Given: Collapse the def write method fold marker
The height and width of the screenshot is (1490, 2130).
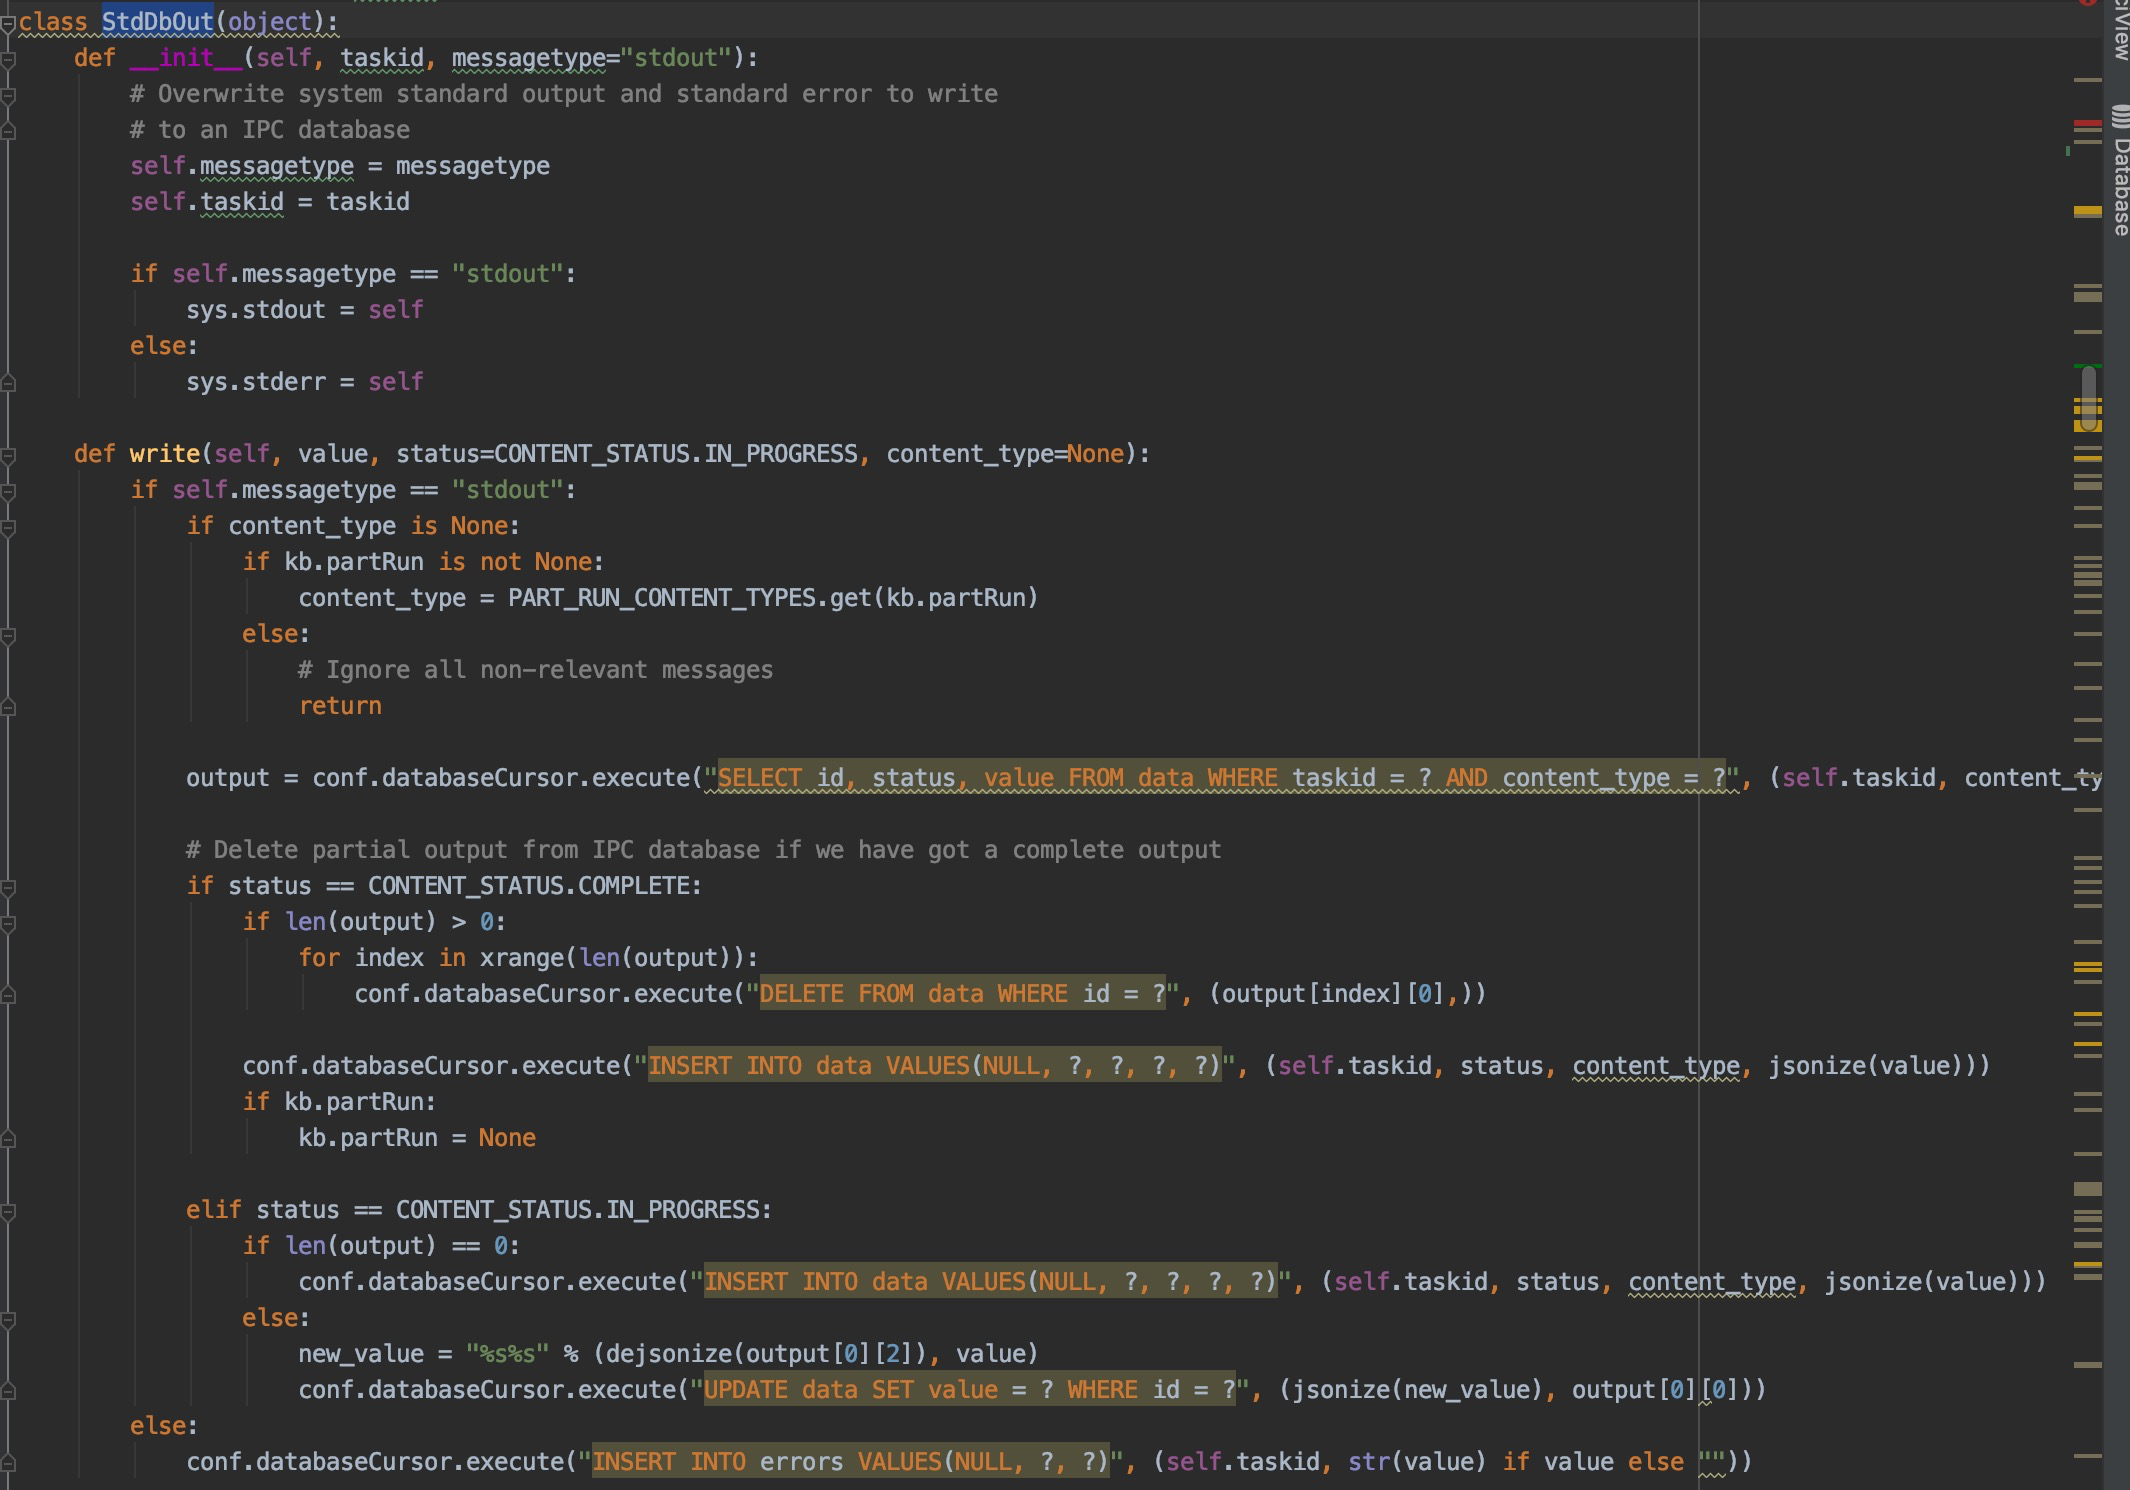Looking at the screenshot, I should [8, 455].
